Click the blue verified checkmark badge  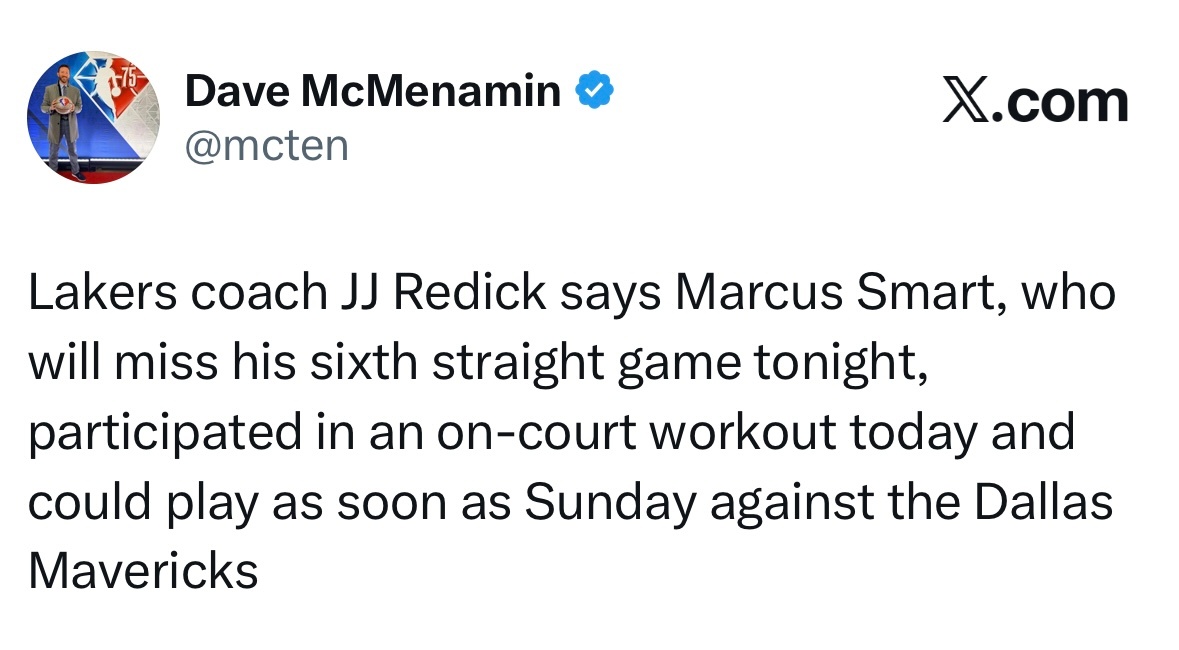[x=593, y=92]
